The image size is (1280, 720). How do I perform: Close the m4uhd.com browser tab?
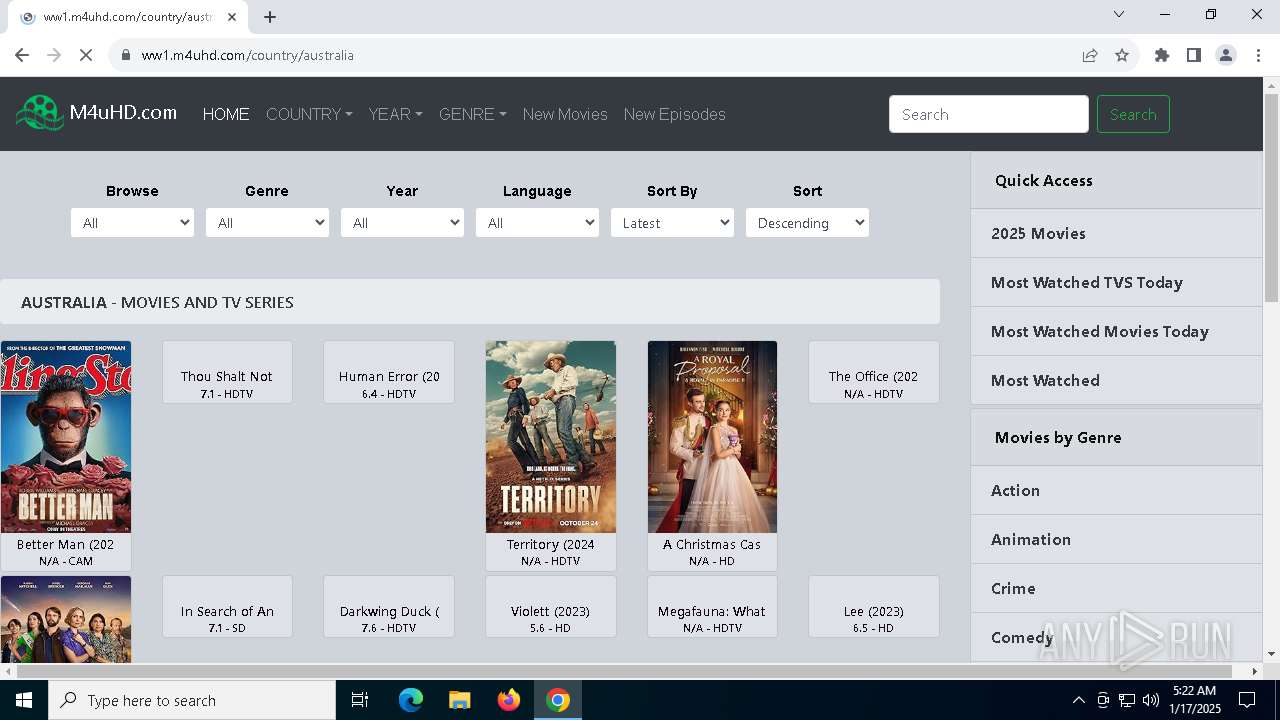coord(232,17)
